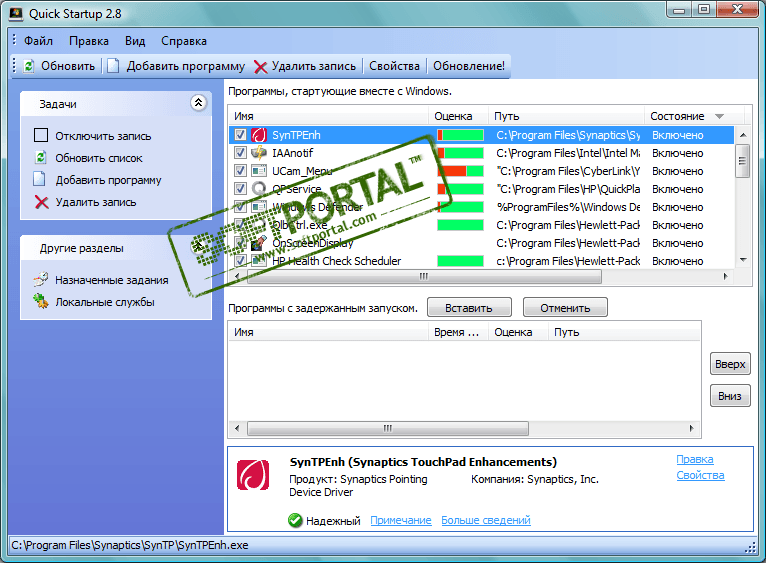The height and width of the screenshot is (563, 766).
Task: Click the OnScreenDisplay entry icon
Action: [x=259, y=242]
